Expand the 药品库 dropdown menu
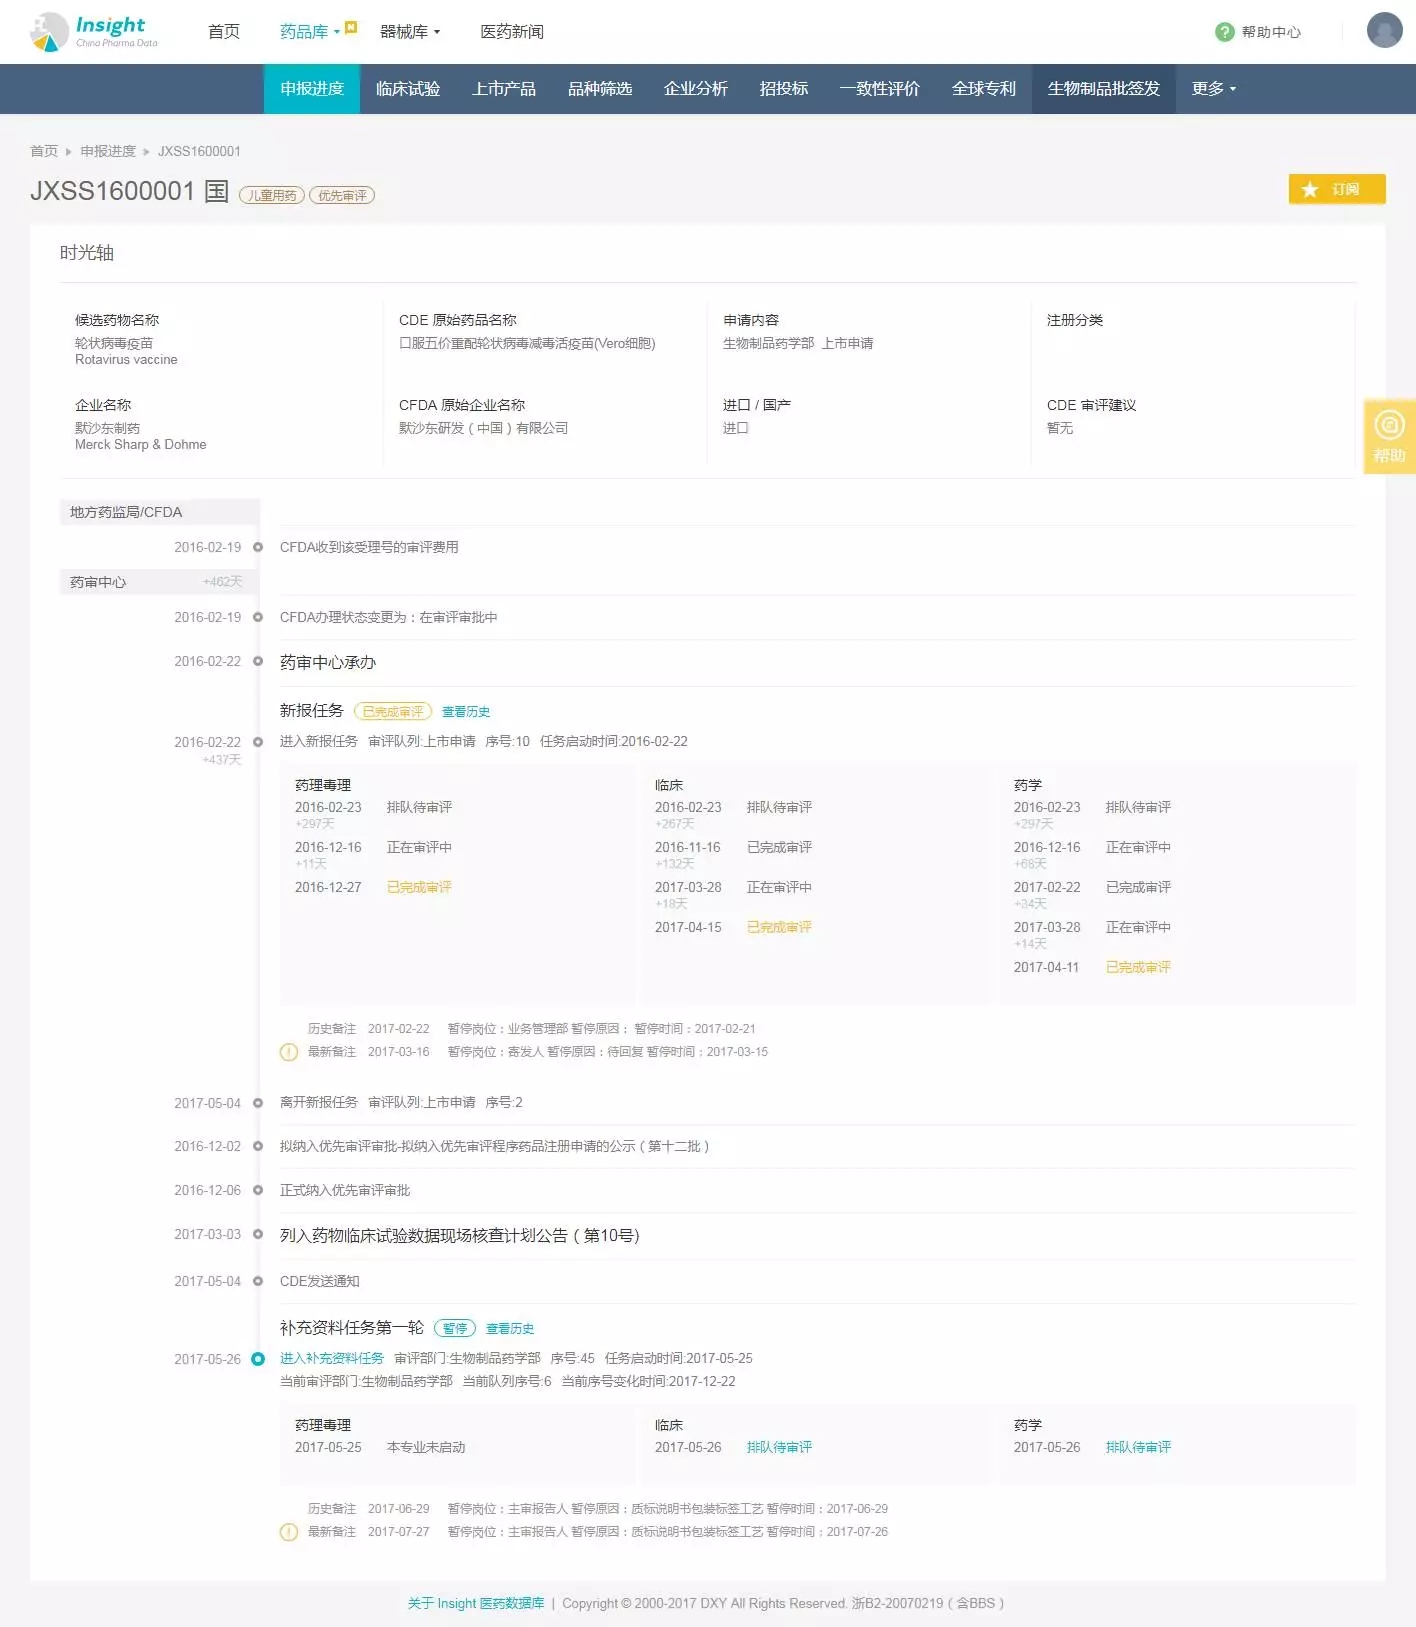Viewport: 1416px width, 1627px height. pos(310,32)
